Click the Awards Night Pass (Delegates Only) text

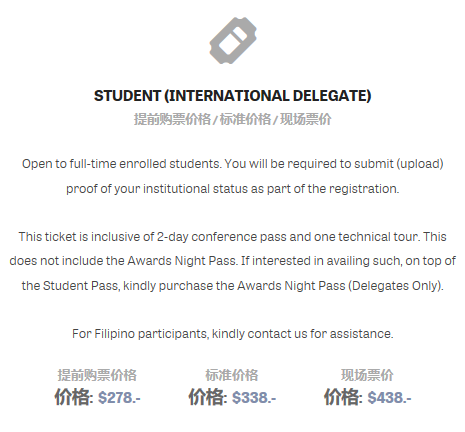coord(340,286)
